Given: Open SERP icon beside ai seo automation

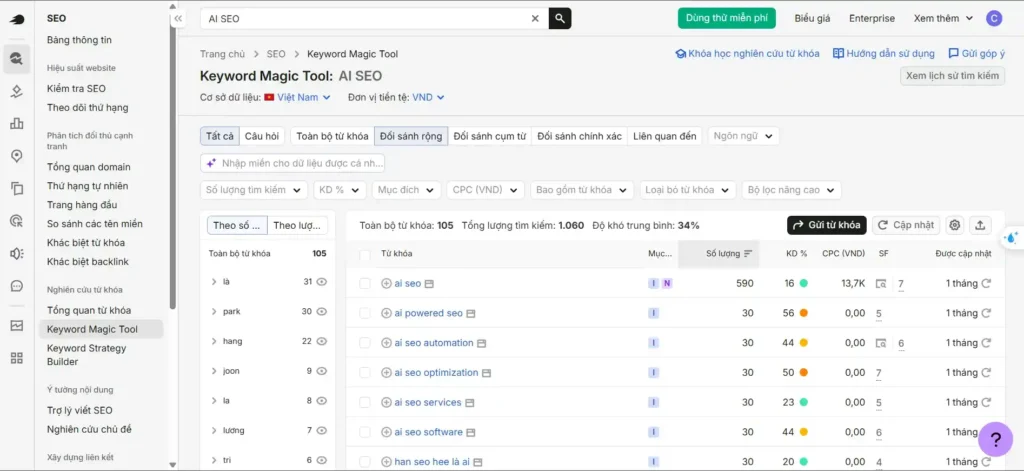Looking at the screenshot, I should (x=481, y=343).
